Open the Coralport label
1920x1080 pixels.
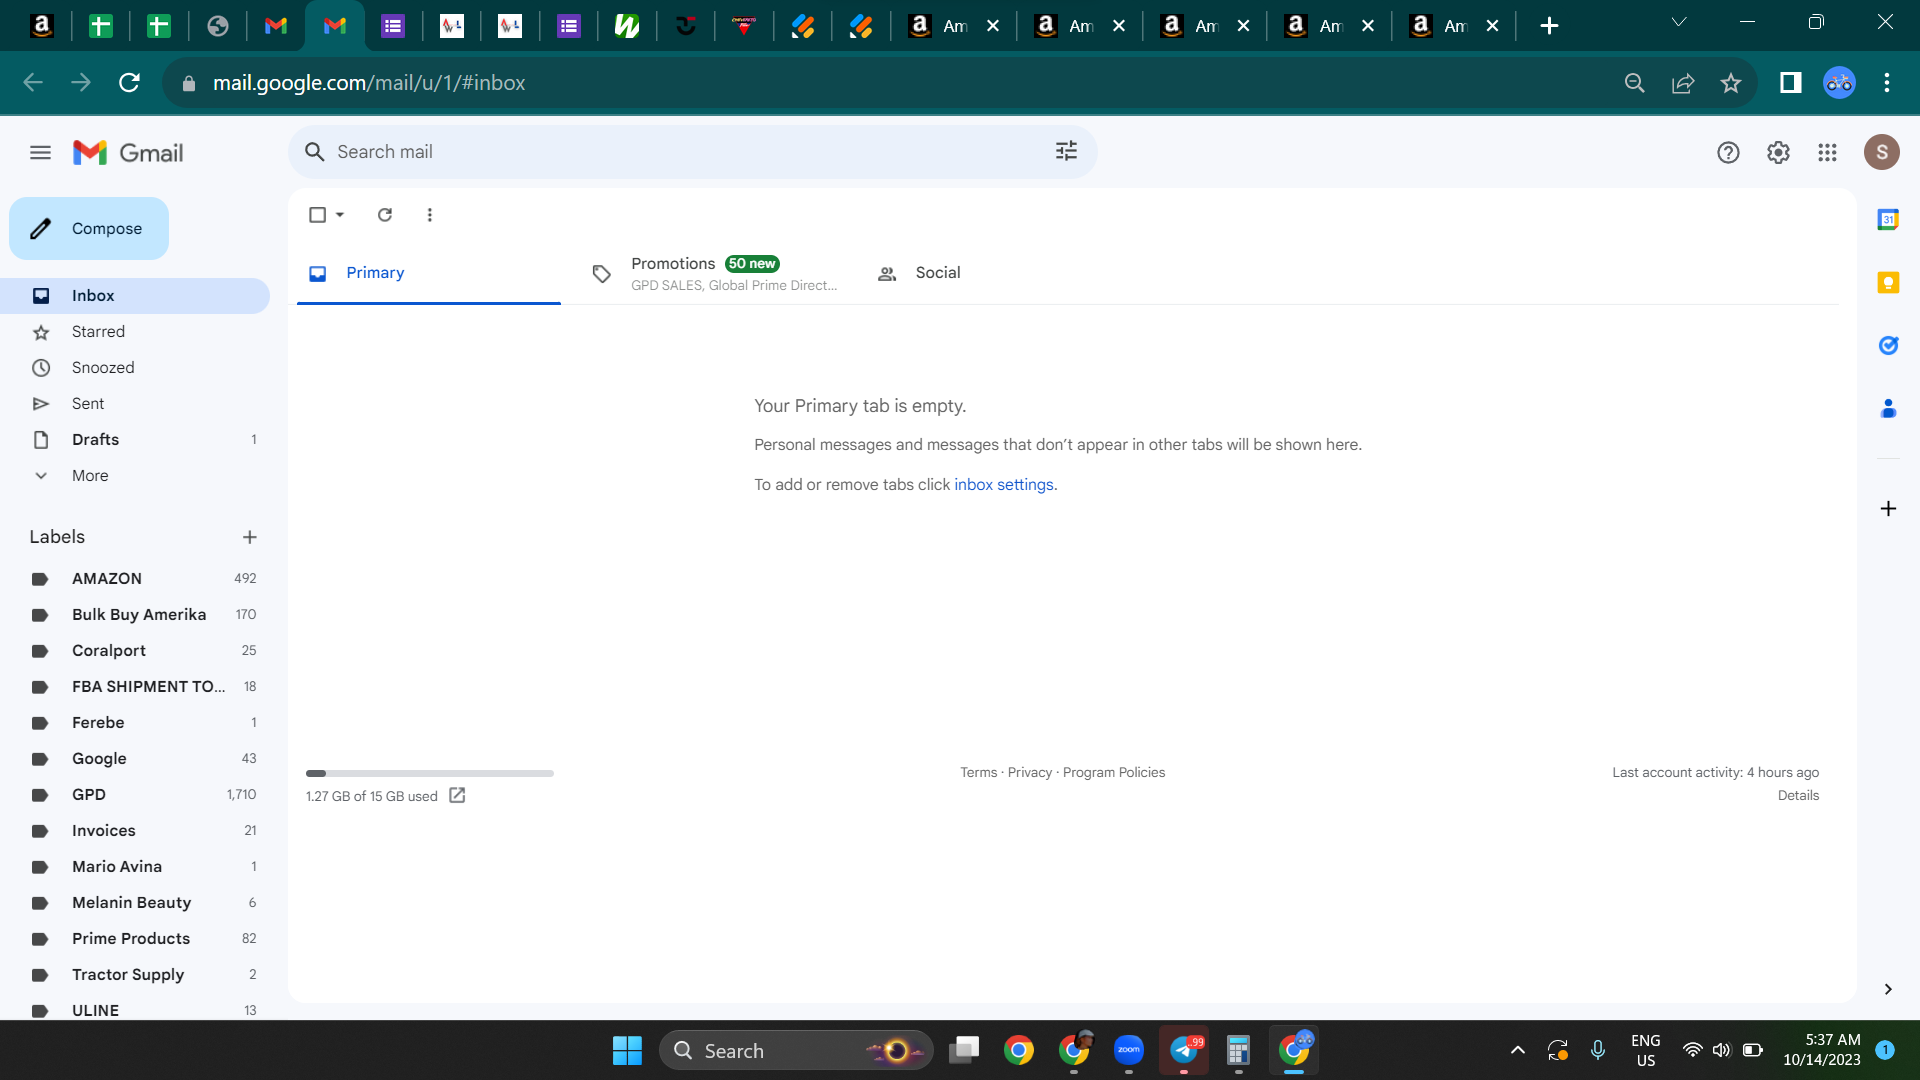pyautogui.click(x=135, y=651)
